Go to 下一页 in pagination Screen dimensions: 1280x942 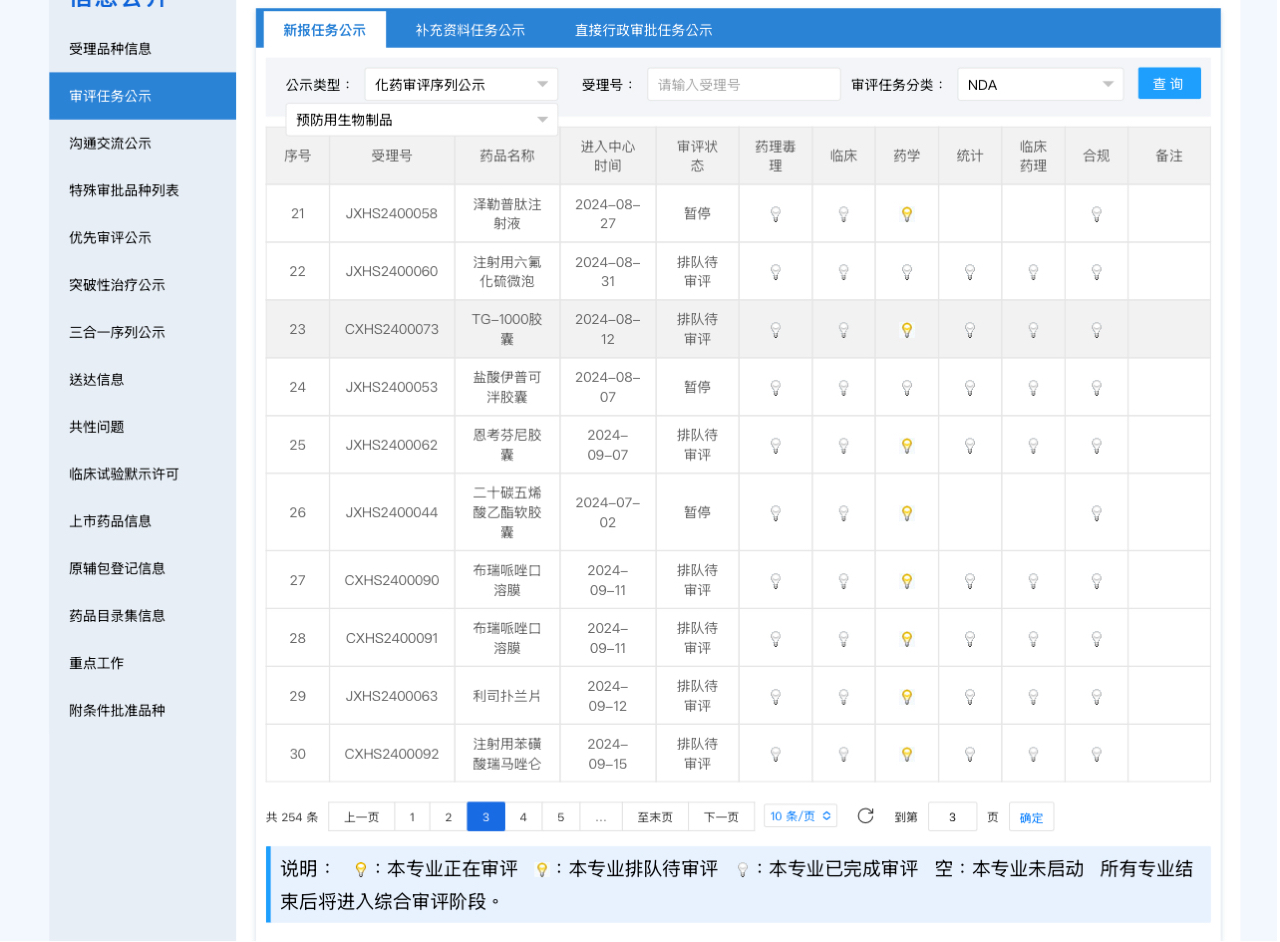721,817
